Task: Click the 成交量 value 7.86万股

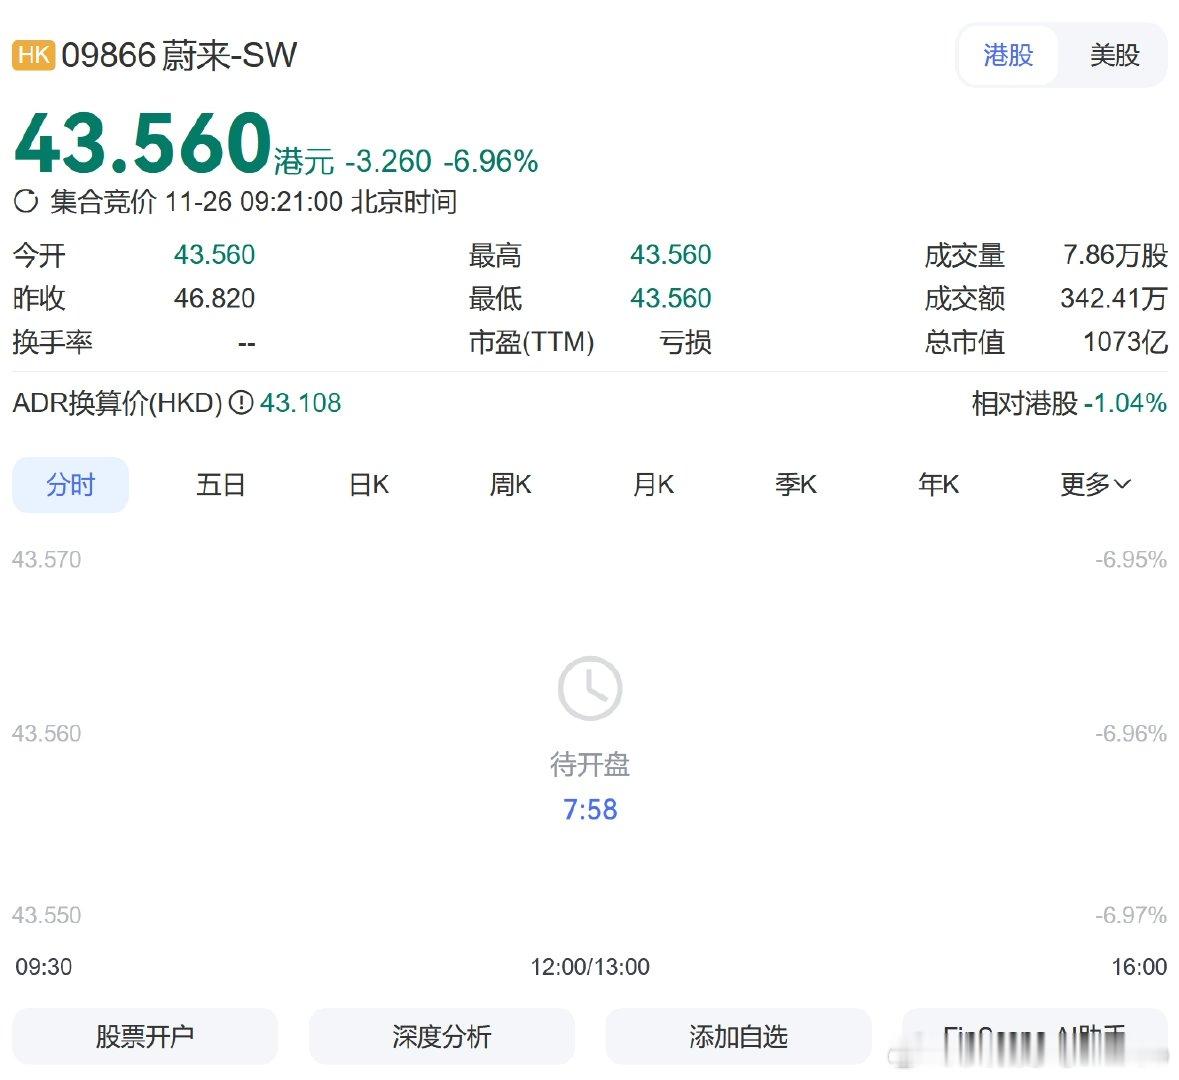Action: pos(1115,255)
